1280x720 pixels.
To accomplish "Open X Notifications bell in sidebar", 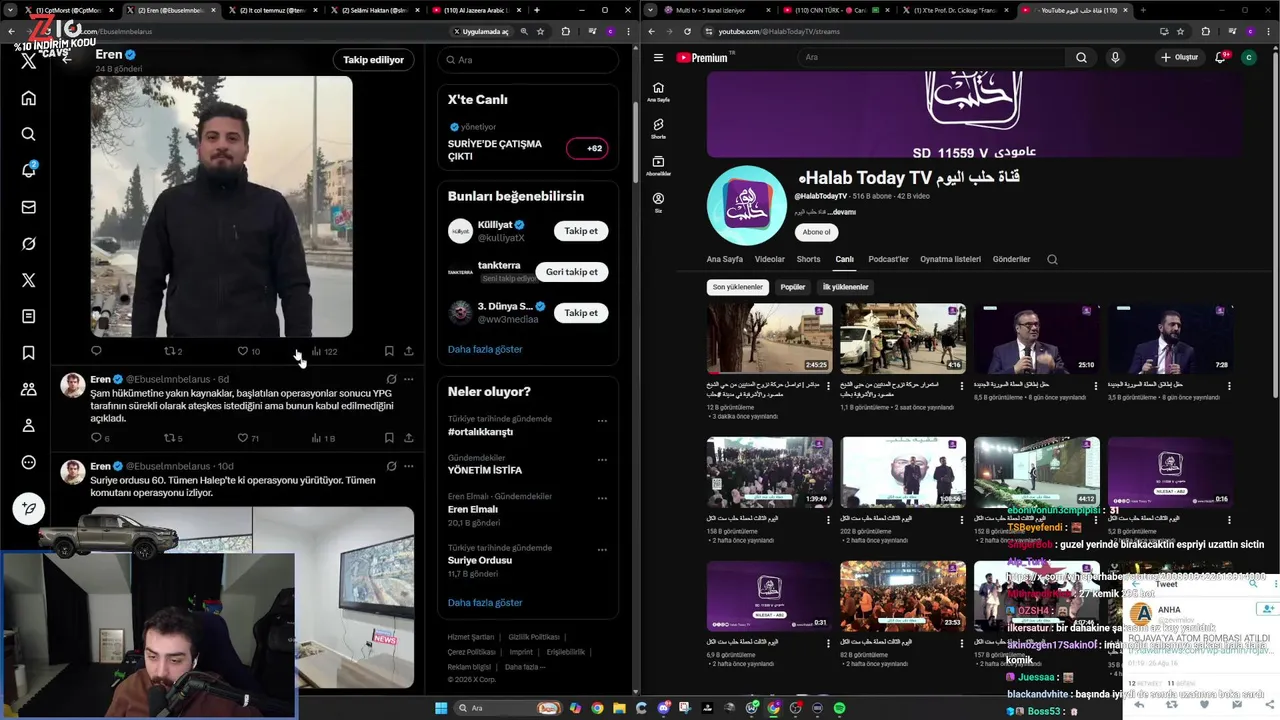I will tap(28, 171).
